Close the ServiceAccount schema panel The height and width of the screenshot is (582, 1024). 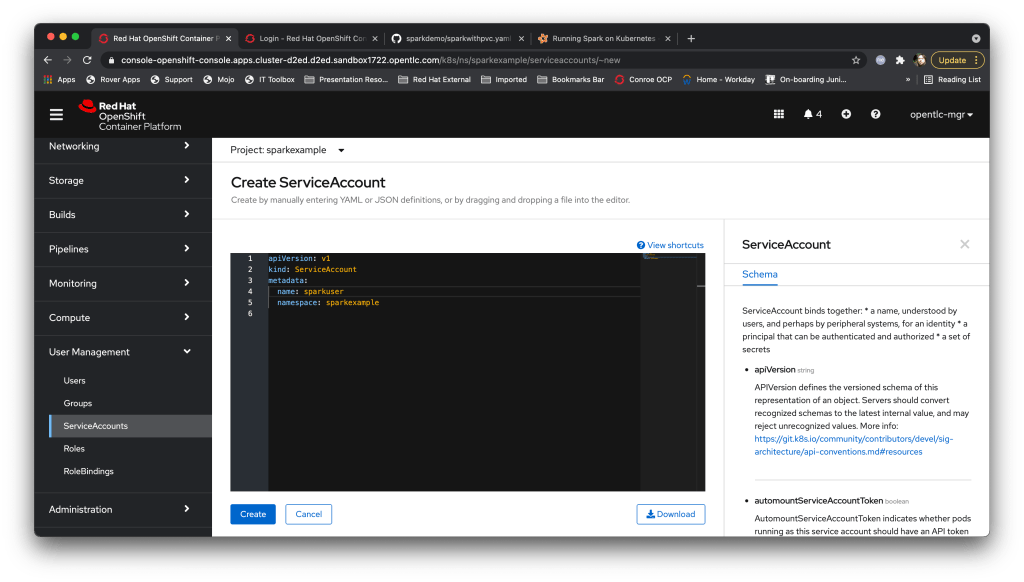pos(964,244)
